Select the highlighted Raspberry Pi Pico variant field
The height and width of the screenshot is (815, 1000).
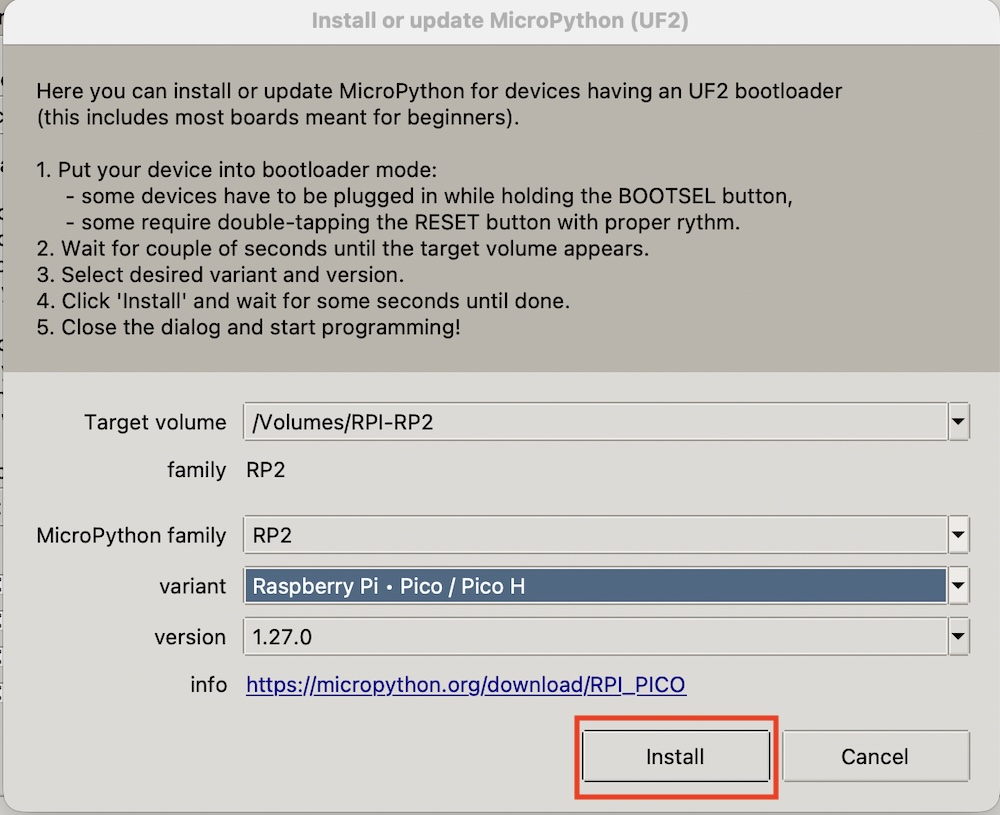pos(595,586)
